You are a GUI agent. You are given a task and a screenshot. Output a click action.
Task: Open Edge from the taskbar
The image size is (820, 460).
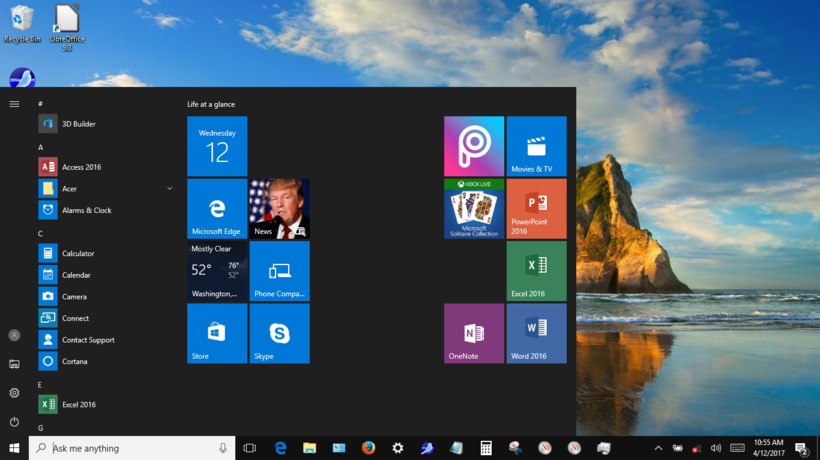point(280,448)
